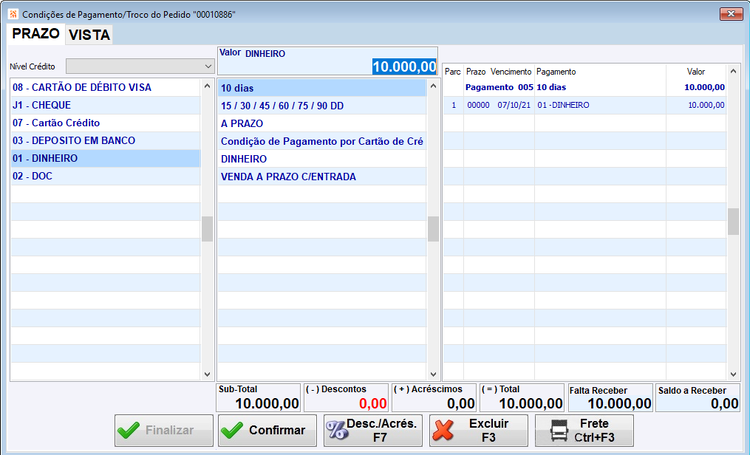750x455 pixels.
Task: Switch to the PRAZO tab
Action: [x=36, y=33]
